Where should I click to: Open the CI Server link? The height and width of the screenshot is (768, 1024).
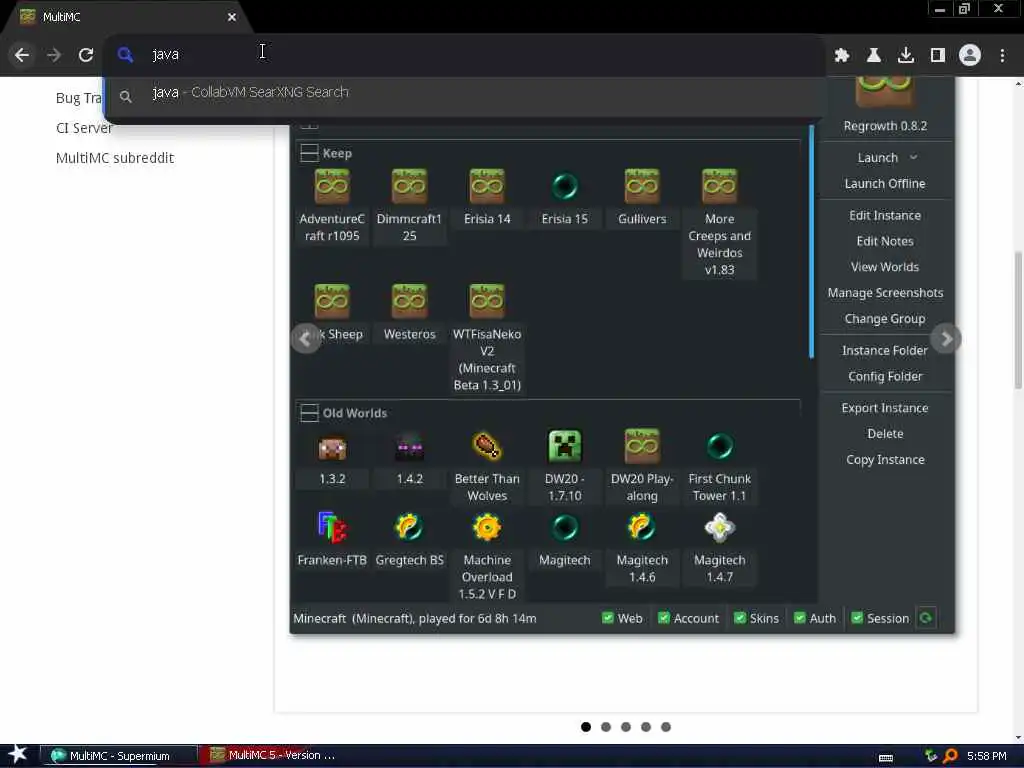click(x=84, y=128)
